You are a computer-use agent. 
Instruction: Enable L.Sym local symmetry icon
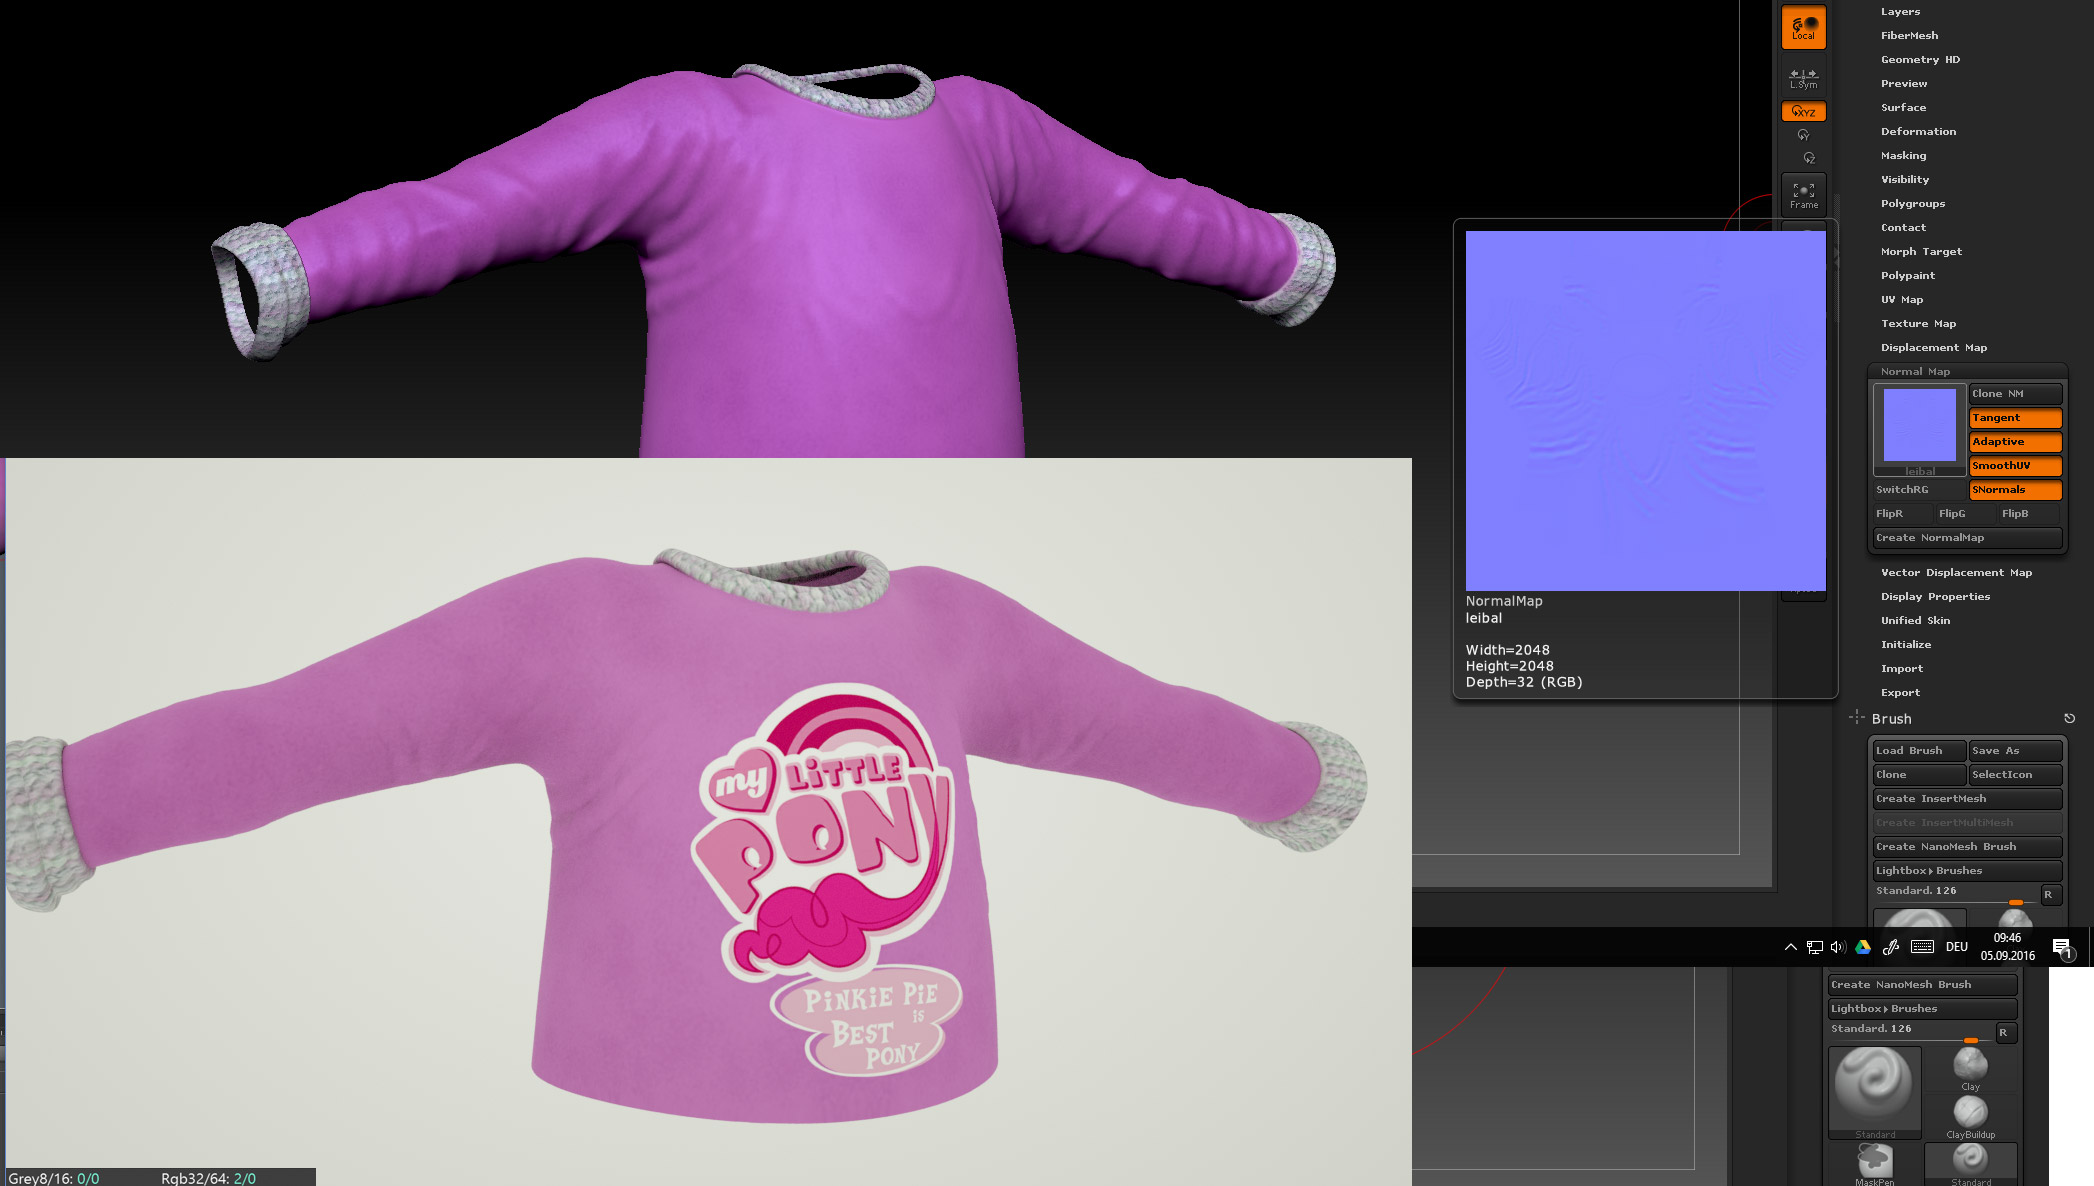click(1803, 78)
